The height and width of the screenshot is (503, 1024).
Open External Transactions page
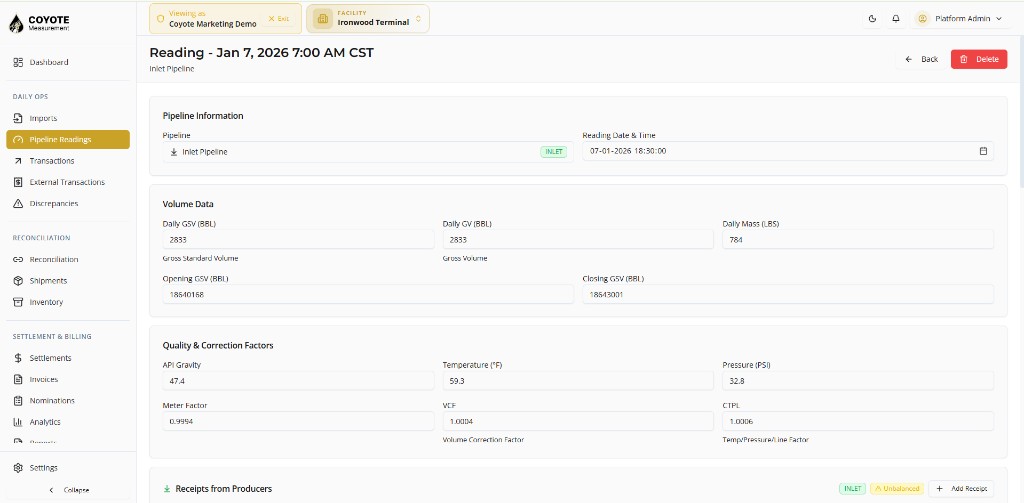click(x=68, y=182)
